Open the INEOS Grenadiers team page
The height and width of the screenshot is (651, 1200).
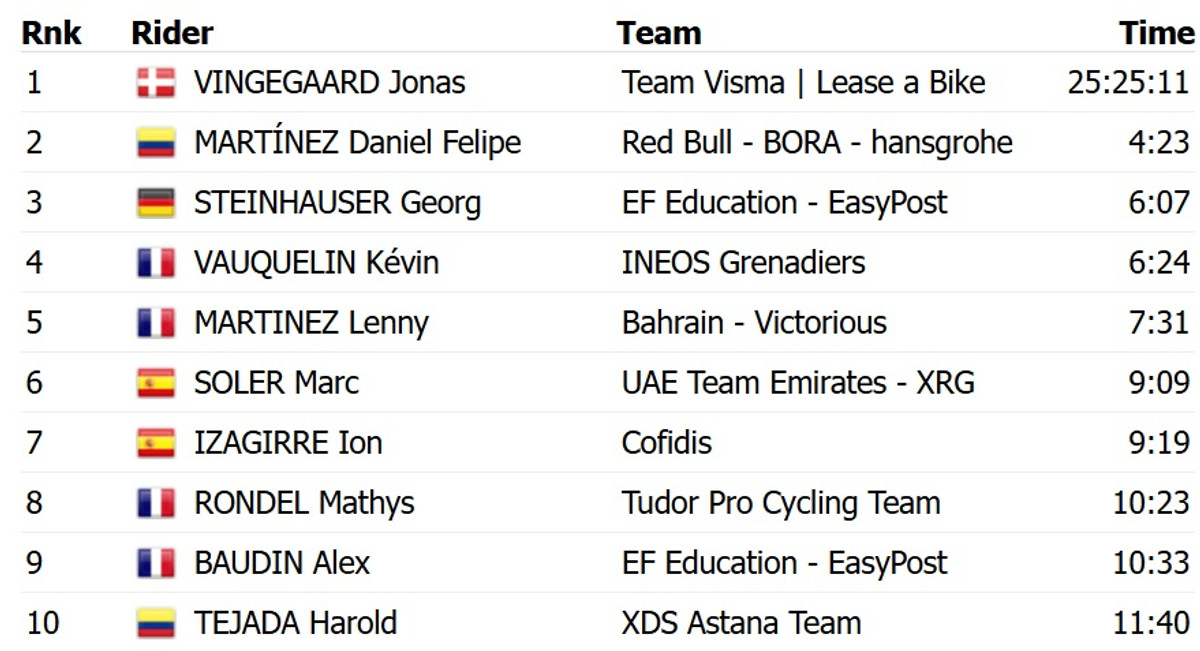pos(743,262)
